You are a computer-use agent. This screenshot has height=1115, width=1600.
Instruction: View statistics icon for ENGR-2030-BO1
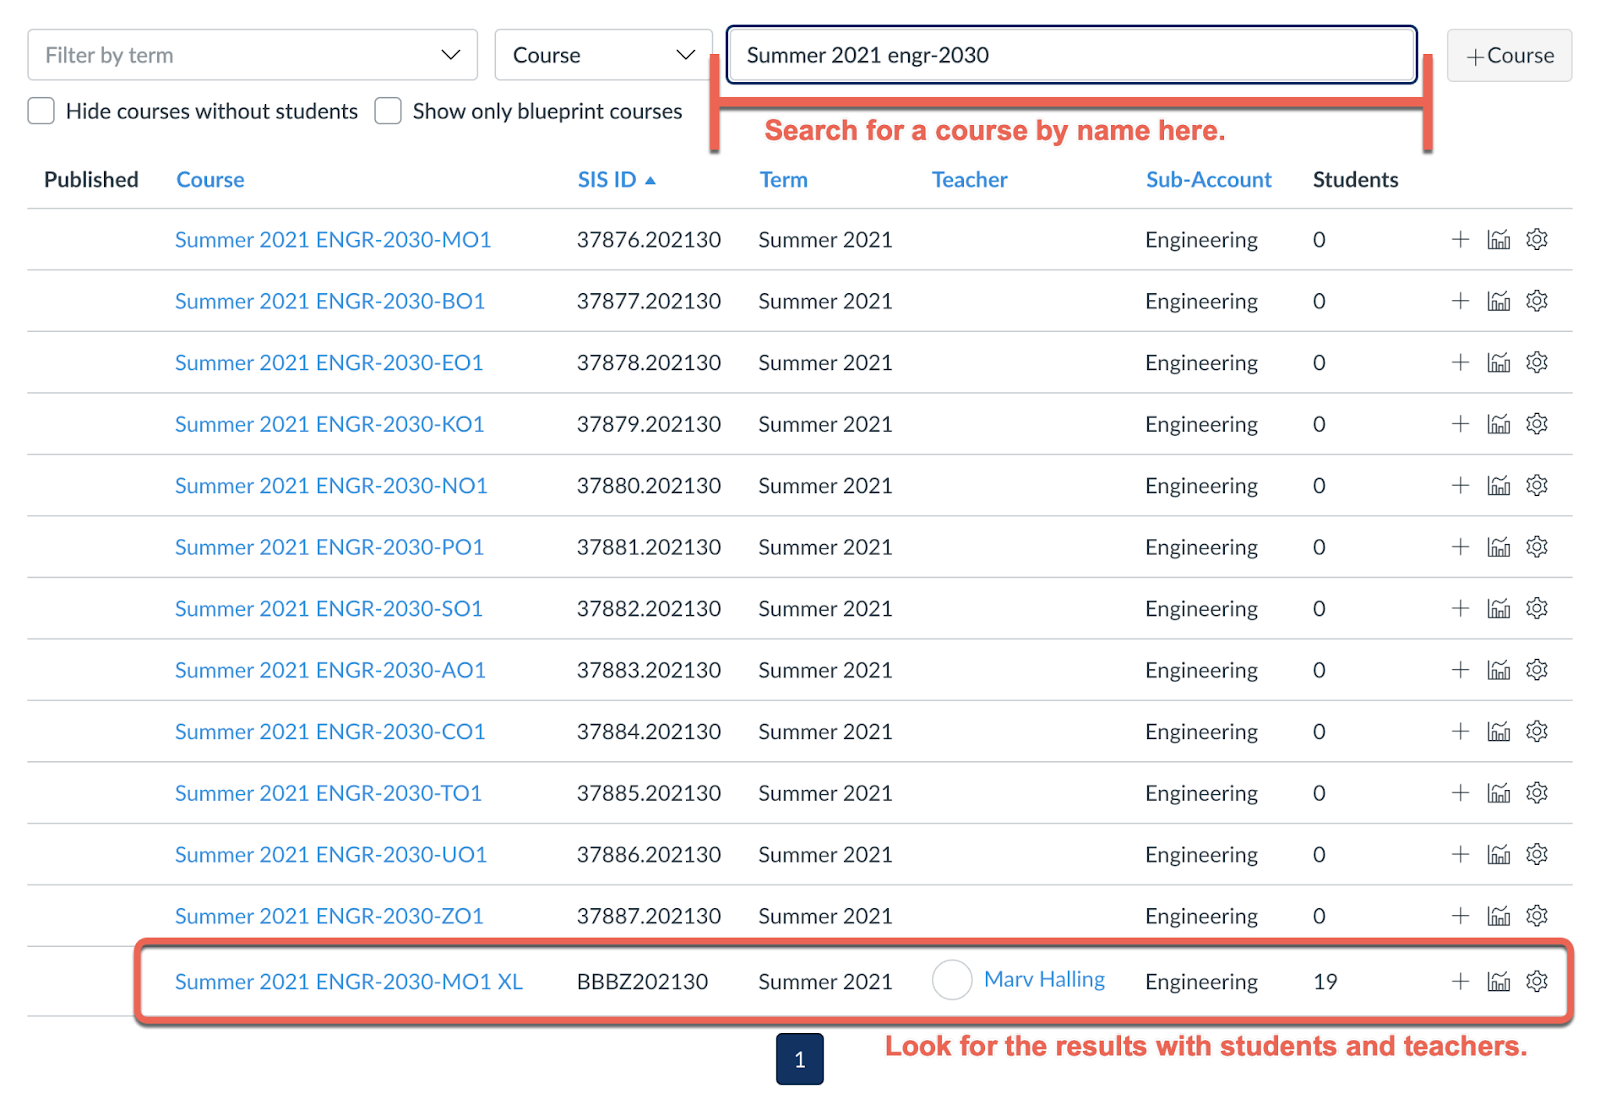click(x=1498, y=301)
